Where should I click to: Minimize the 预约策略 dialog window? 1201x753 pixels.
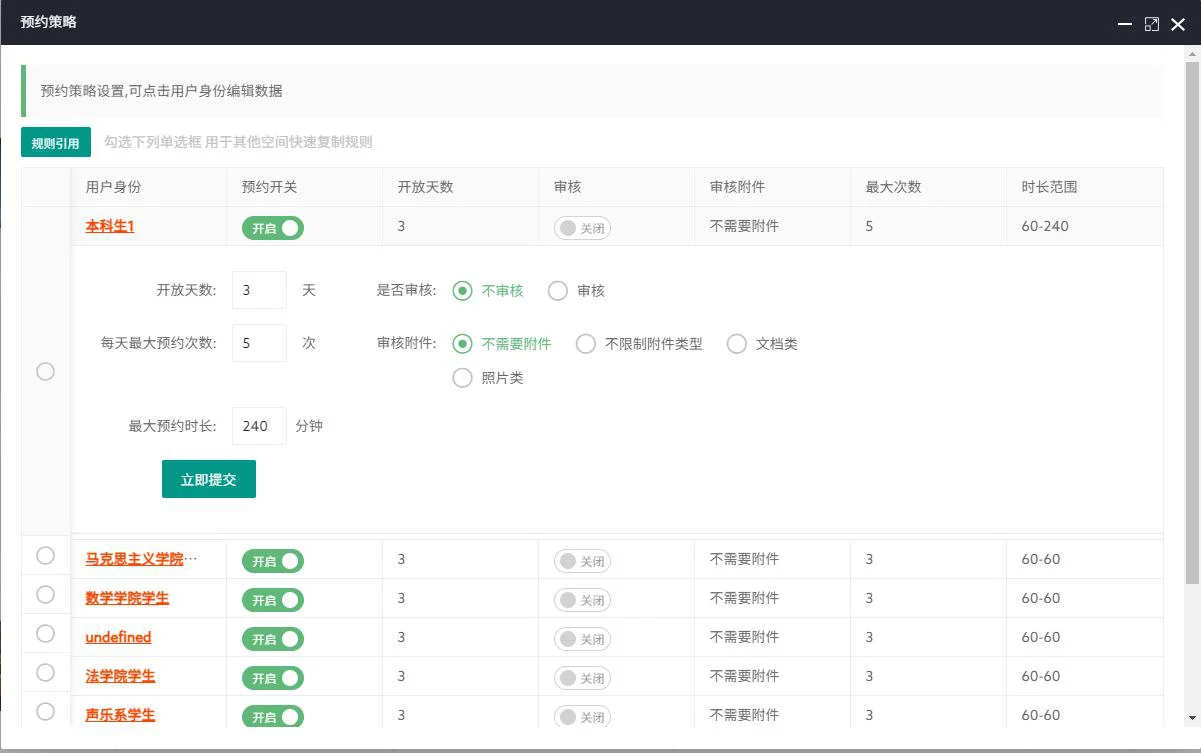point(1125,24)
